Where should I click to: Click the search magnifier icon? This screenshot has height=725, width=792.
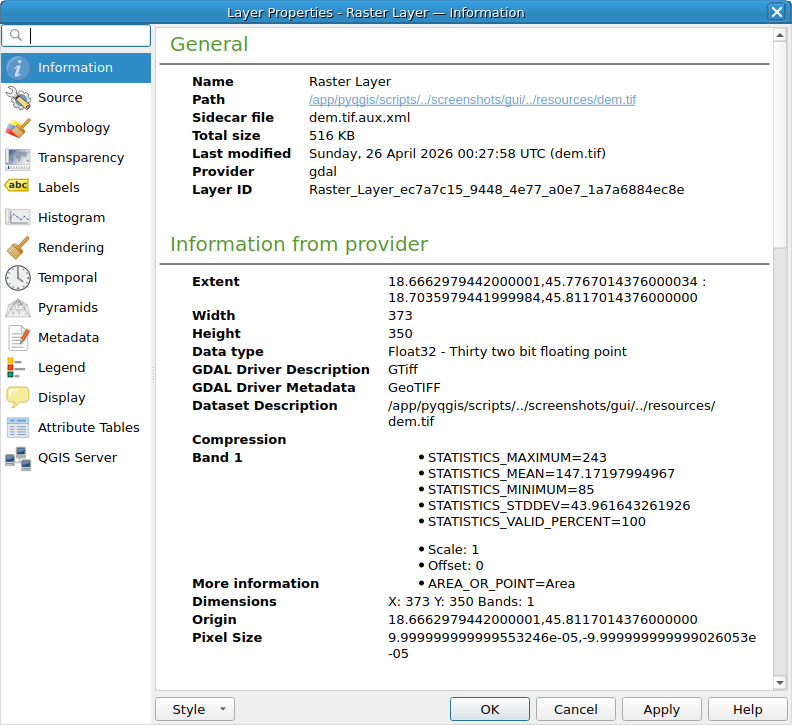[x=16, y=35]
